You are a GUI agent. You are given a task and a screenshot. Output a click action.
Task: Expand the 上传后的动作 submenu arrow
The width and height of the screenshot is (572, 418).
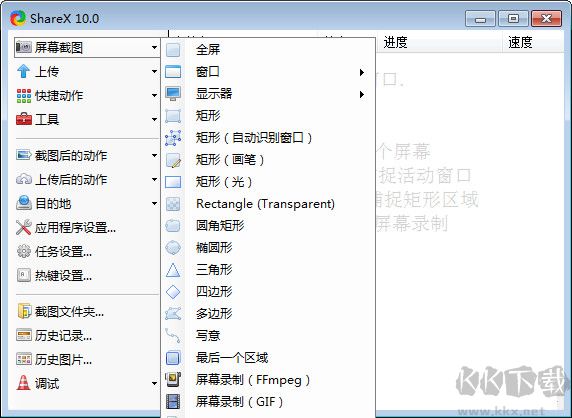click(154, 179)
